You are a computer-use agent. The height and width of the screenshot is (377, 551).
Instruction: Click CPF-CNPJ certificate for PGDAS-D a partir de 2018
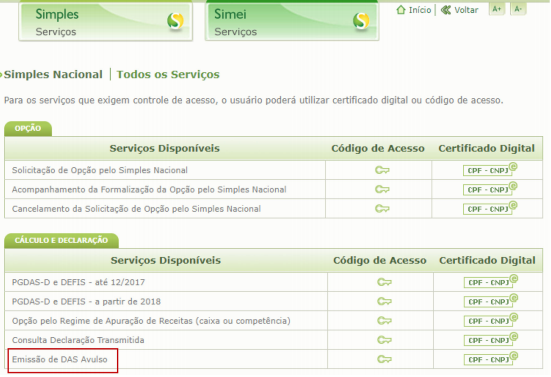(x=491, y=301)
